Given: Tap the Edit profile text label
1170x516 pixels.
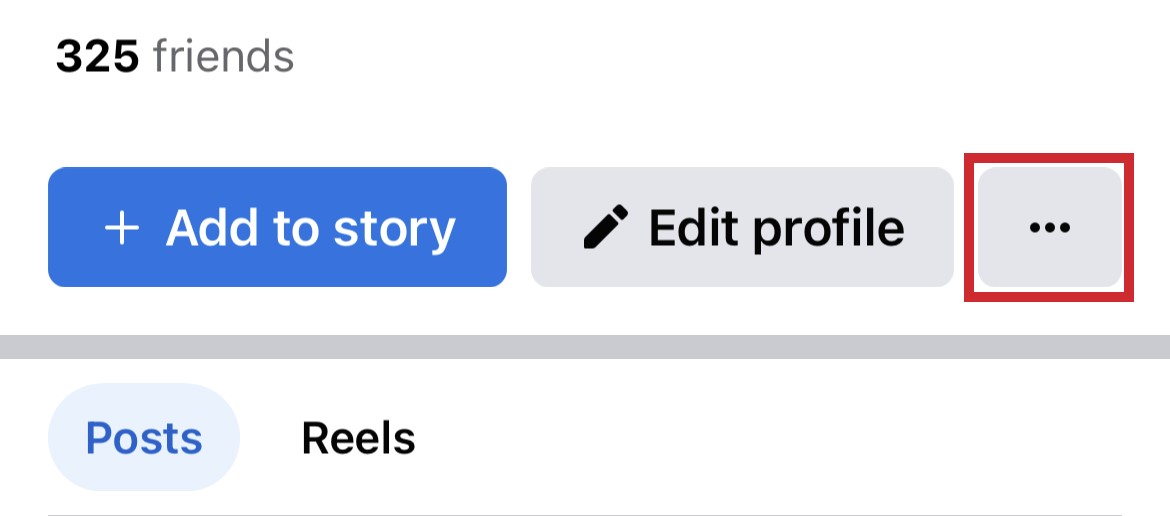Looking at the screenshot, I should [x=776, y=228].
